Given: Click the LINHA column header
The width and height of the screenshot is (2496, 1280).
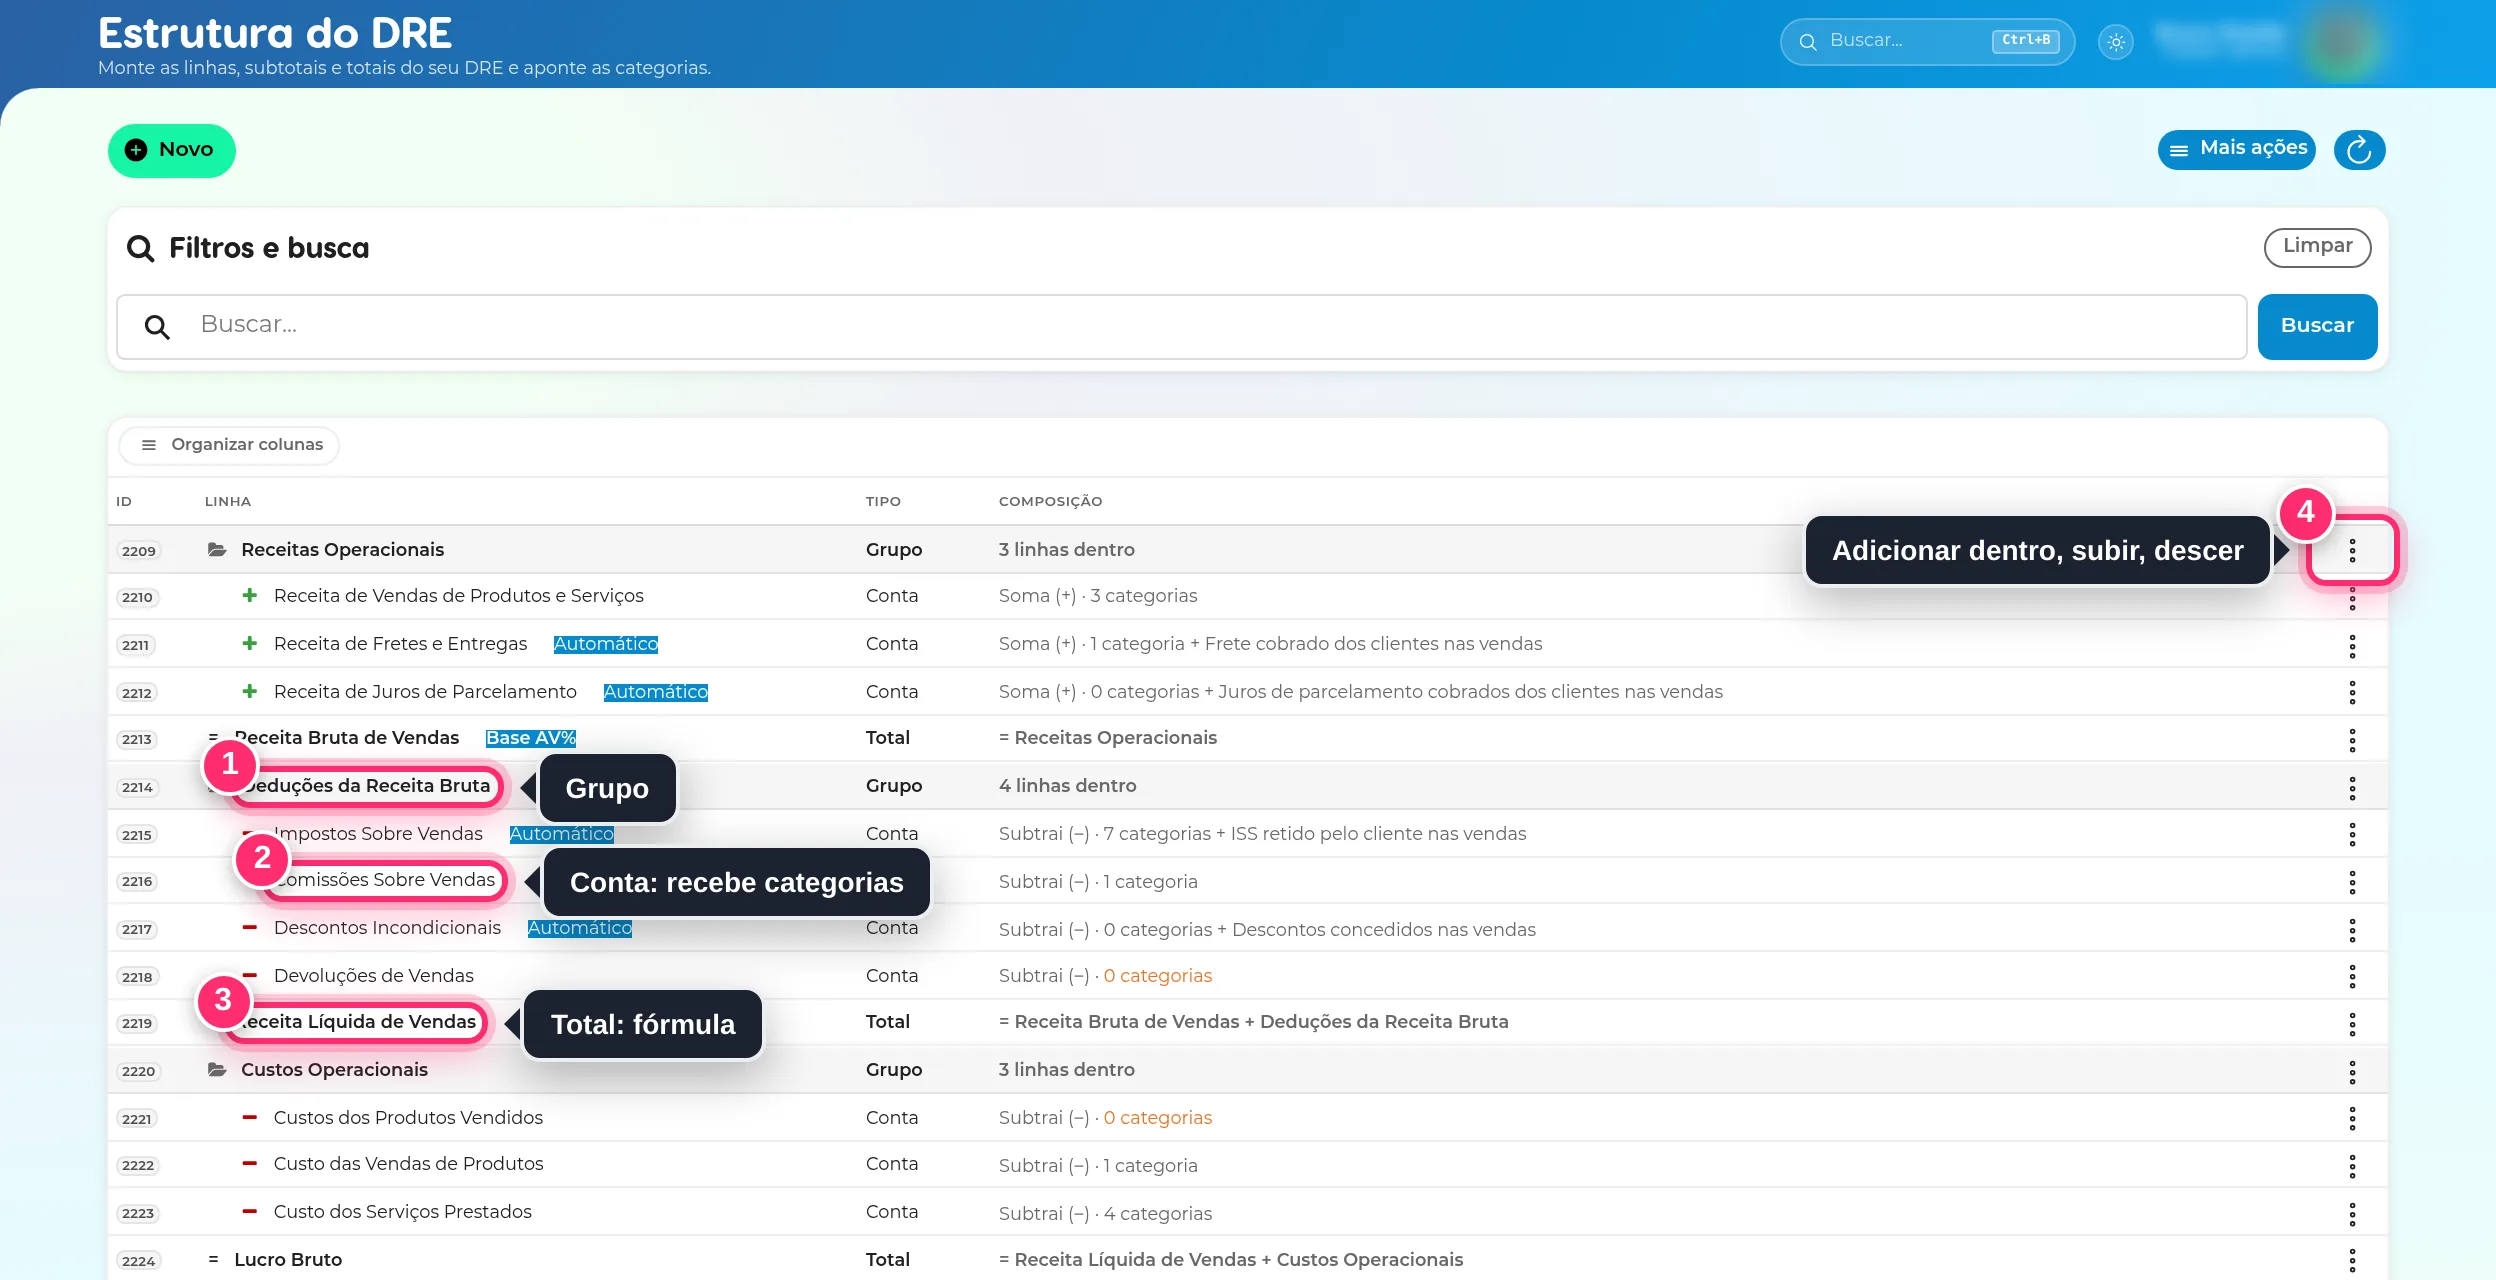Looking at the screenshot, I should [228, 501].
